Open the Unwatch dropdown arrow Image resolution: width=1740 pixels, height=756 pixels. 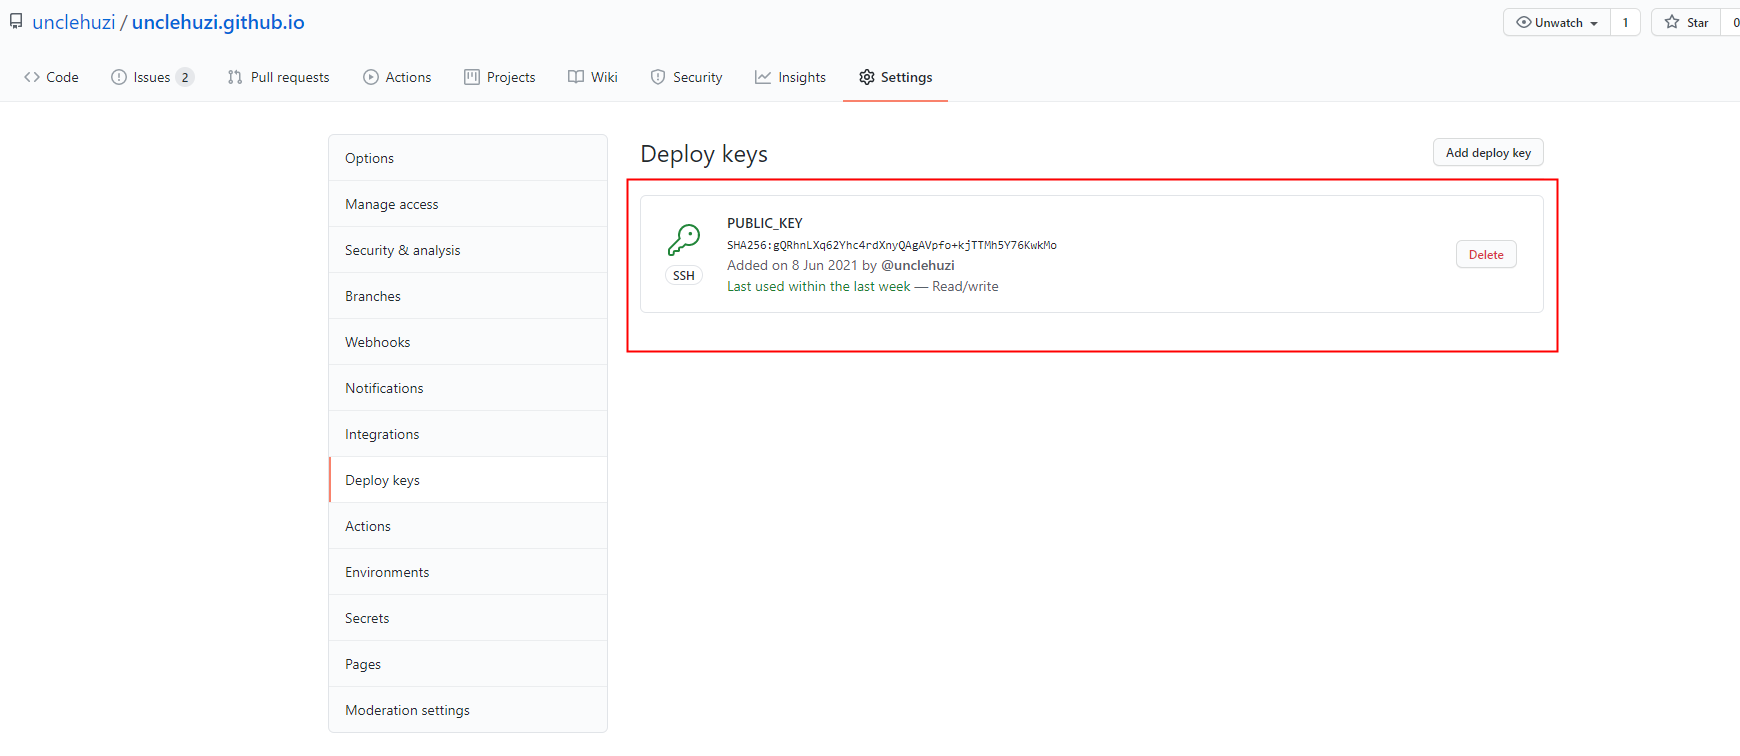(x=1594, y=23)
